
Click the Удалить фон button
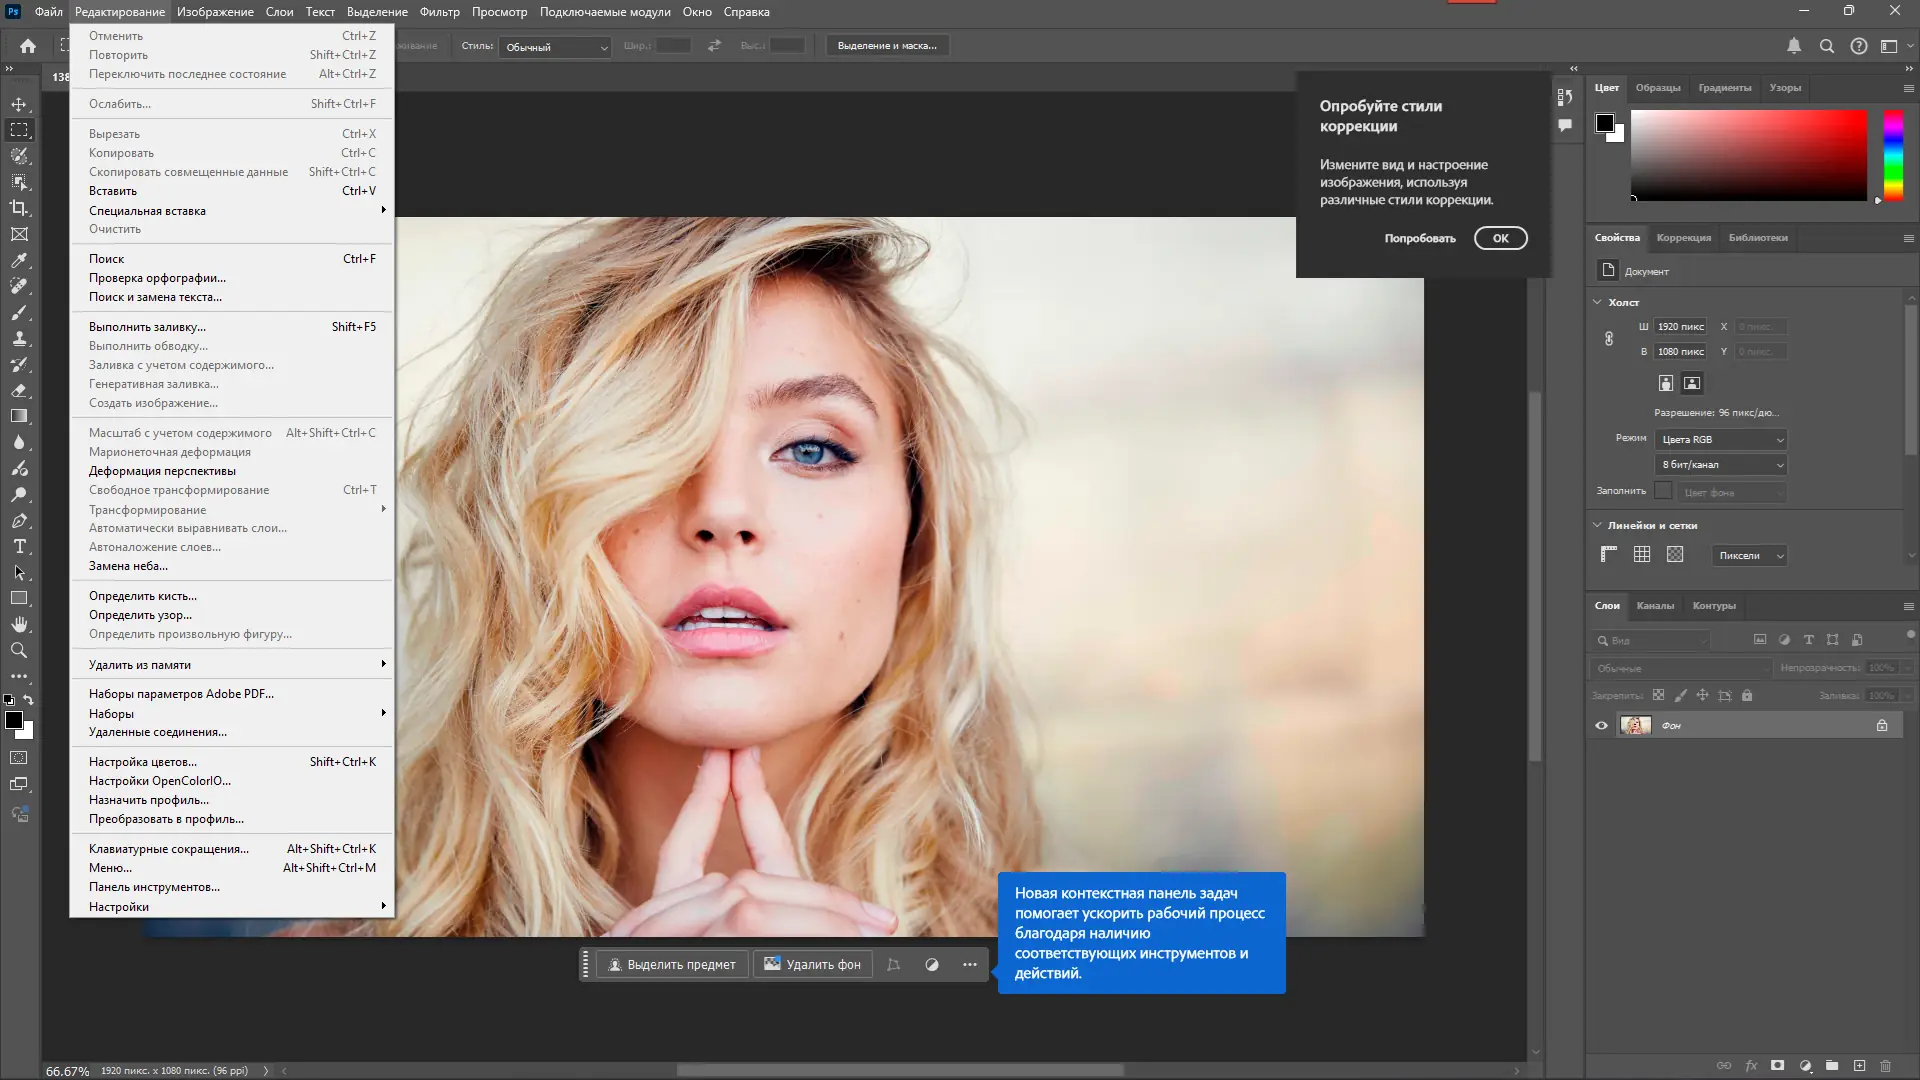coord(812,965)
